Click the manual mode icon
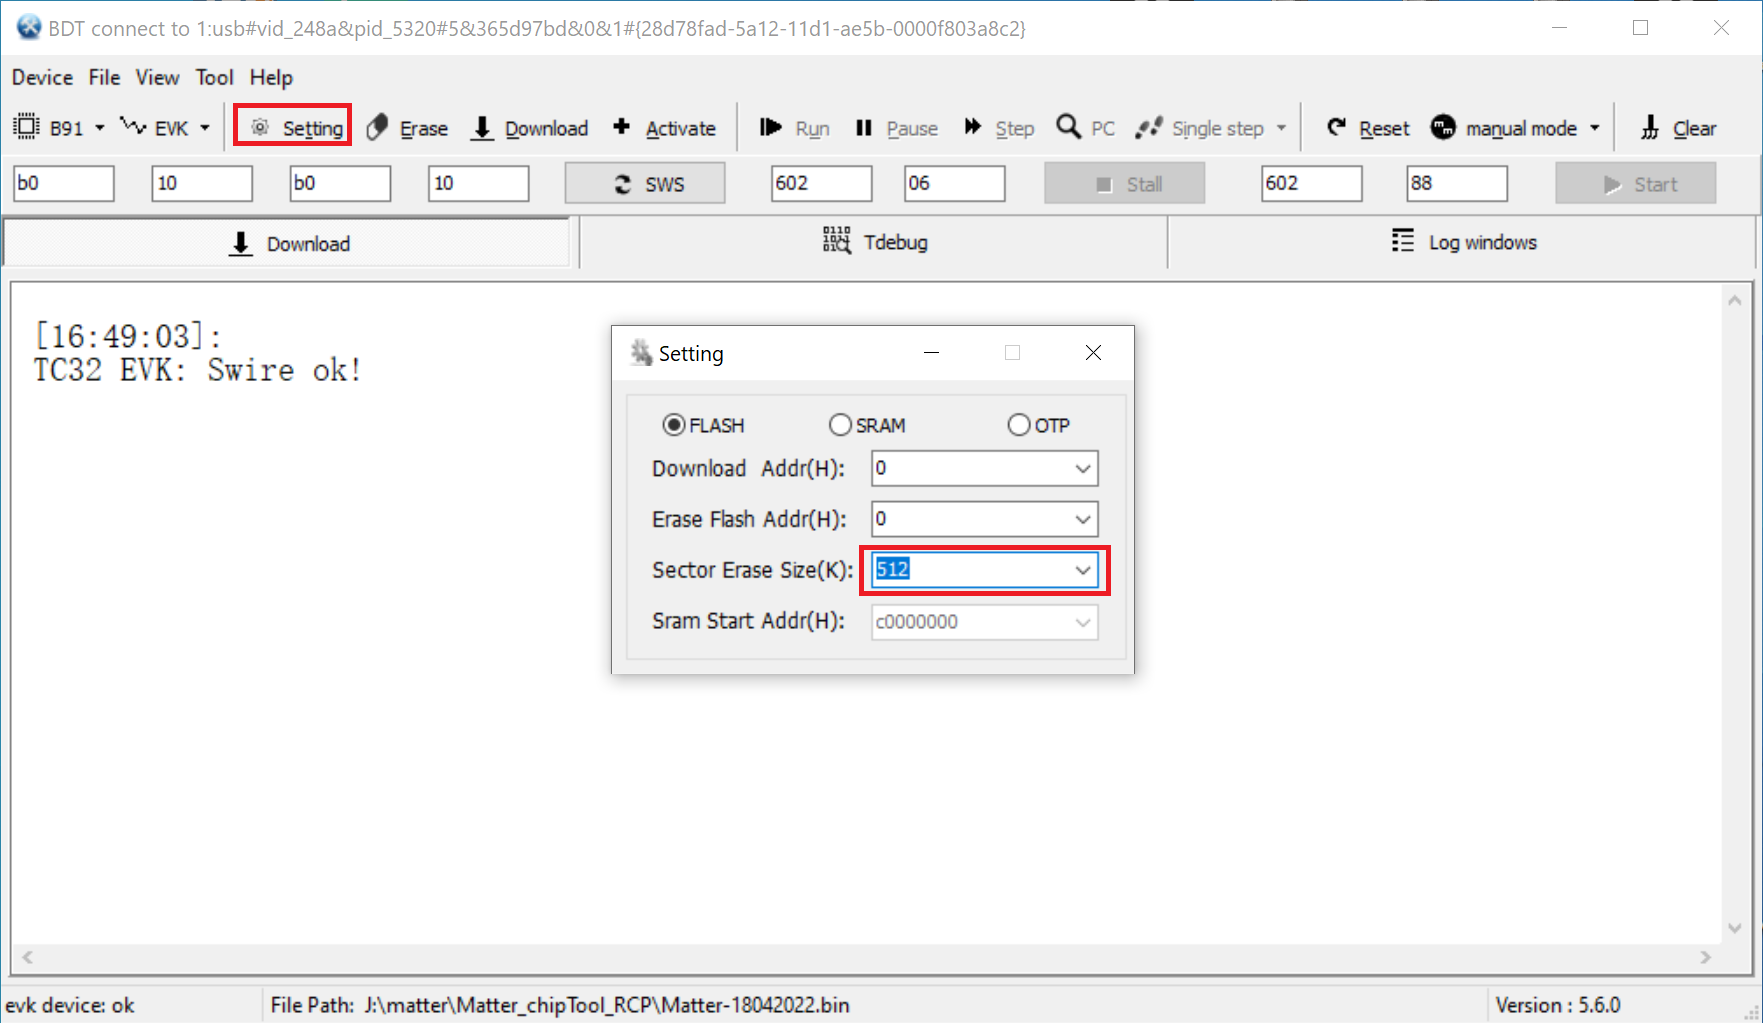The width and height of the screenshot is (1763, 1023). click(x=1443, y=127)
